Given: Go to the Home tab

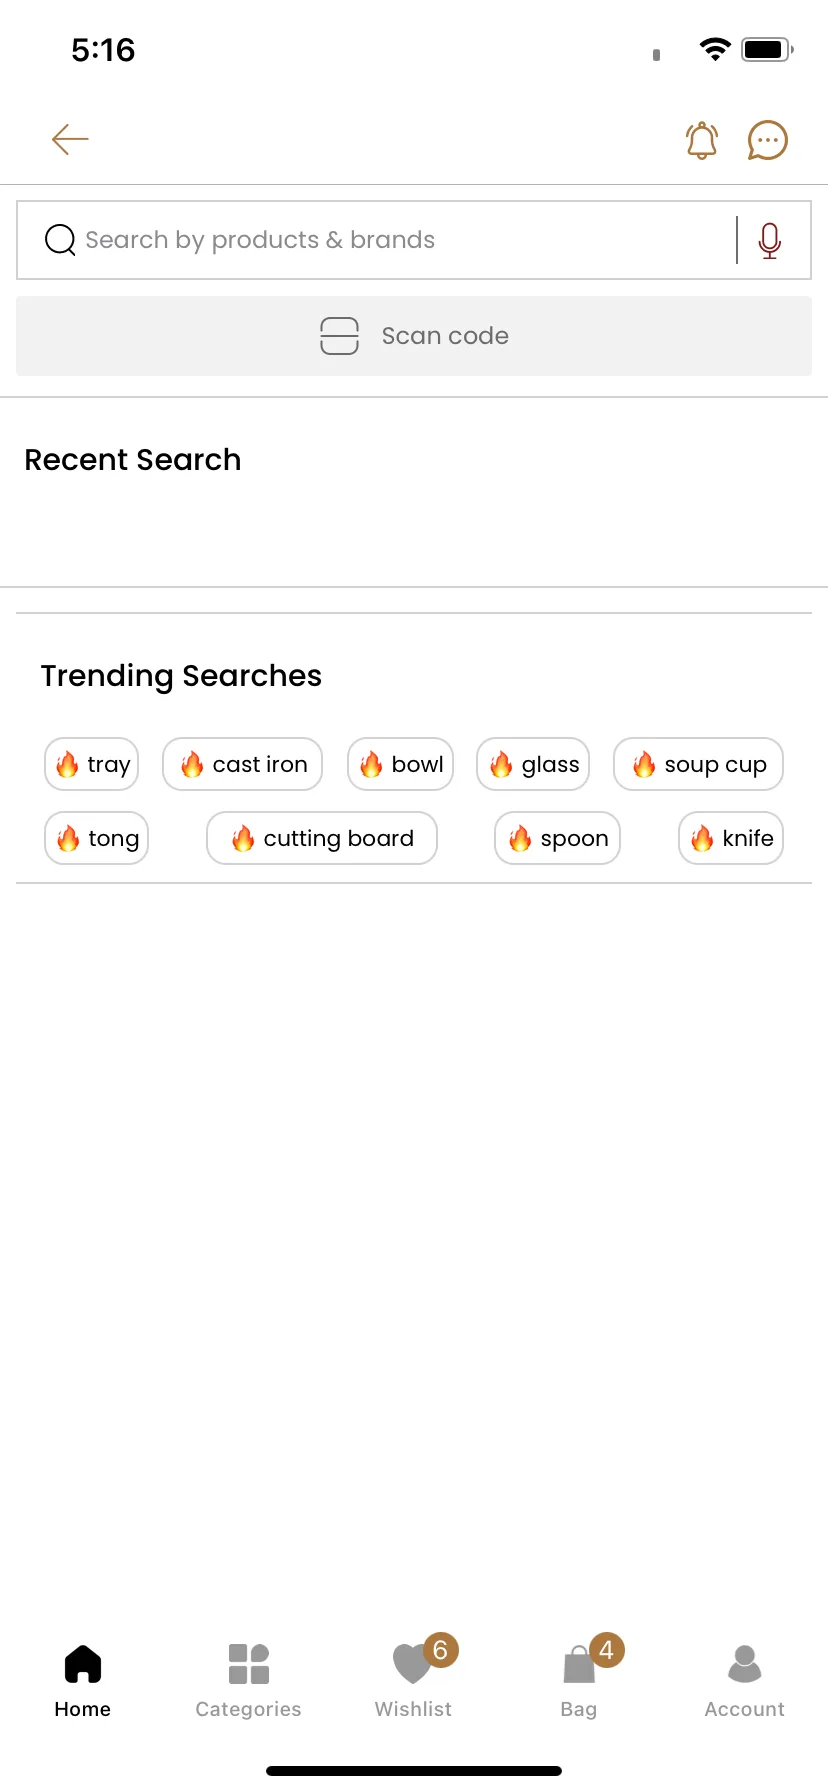Looking at the screenshot, I should [x=83, y=1681].
